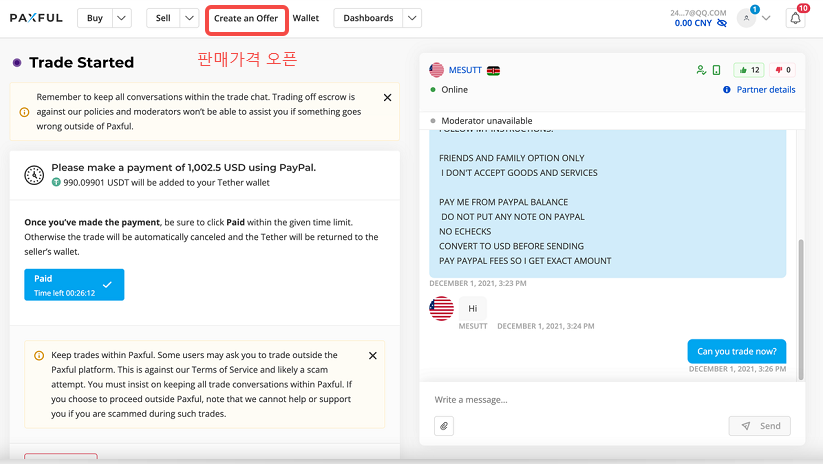Dismiss the trade chat reminder notice
The image size is (823, 464).
387,98
